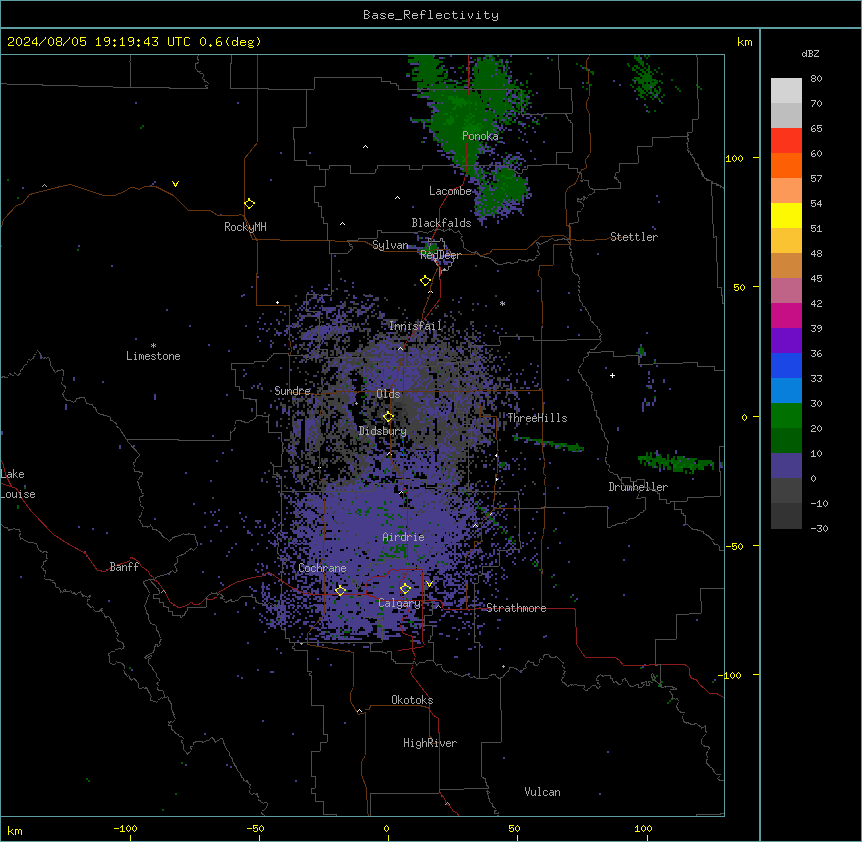
Task: Click the asterisk marker above Limestone
Action: tap(153, 346)
